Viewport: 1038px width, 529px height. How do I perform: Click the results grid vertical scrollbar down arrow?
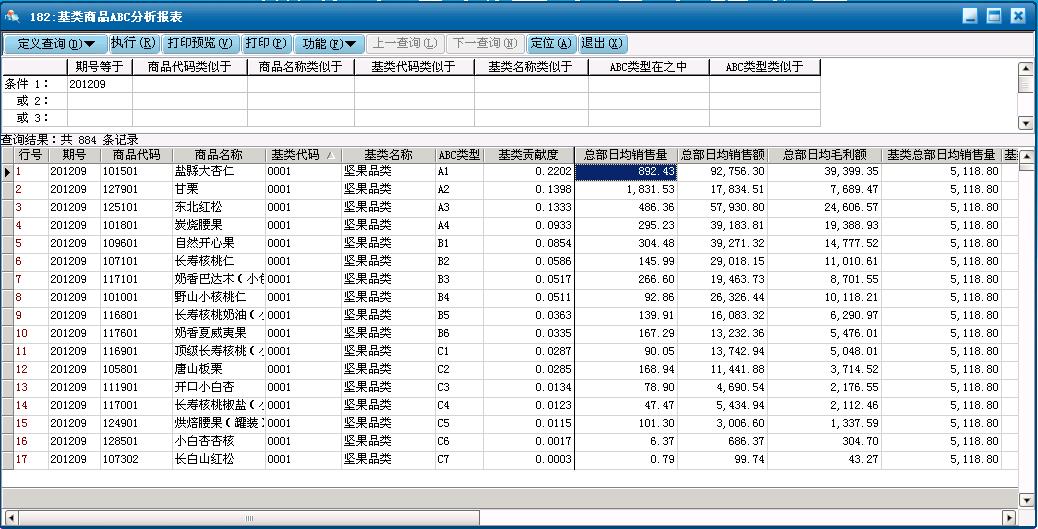click(1025, 500)
